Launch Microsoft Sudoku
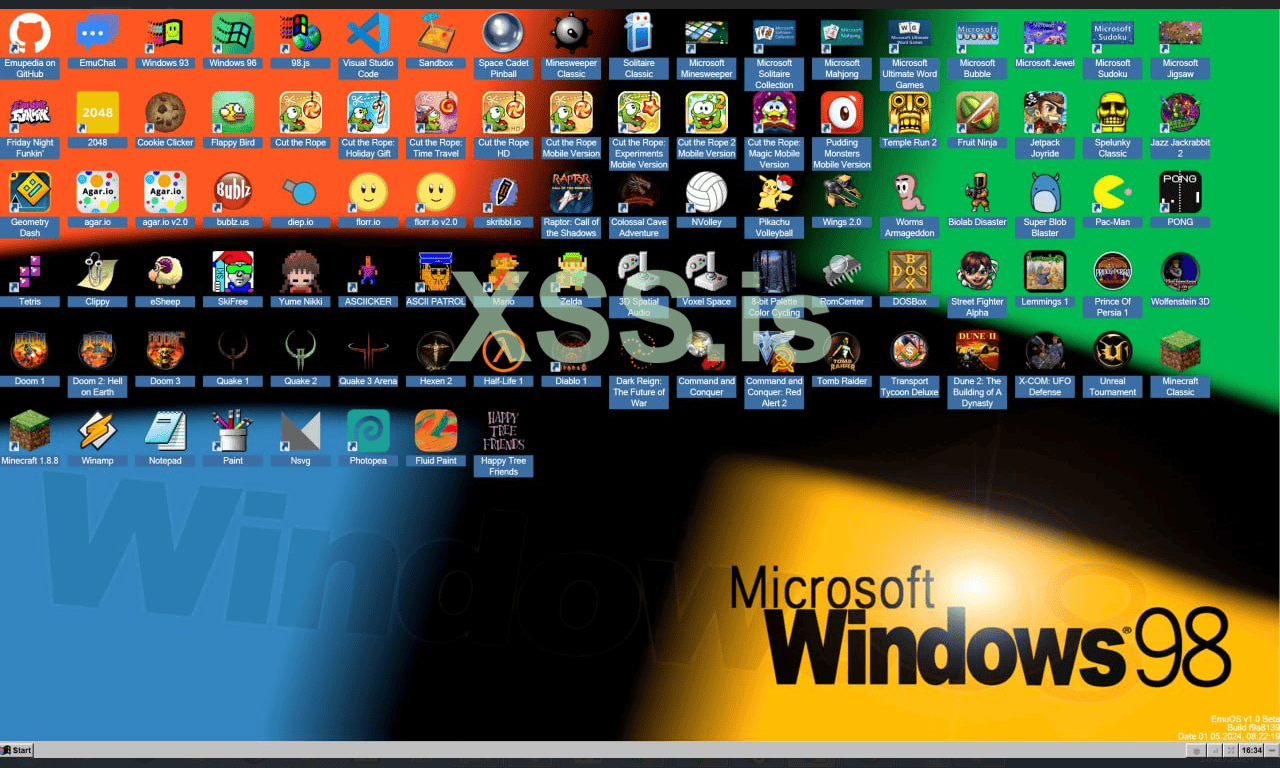1280x768 pixels. click(x=1113, y=34)
